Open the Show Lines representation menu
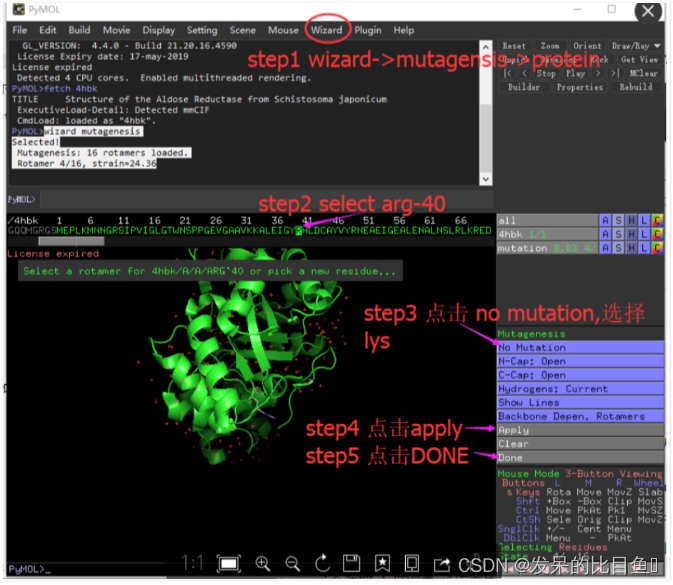This screenshot has width=673, height=585. click(580, 402)
